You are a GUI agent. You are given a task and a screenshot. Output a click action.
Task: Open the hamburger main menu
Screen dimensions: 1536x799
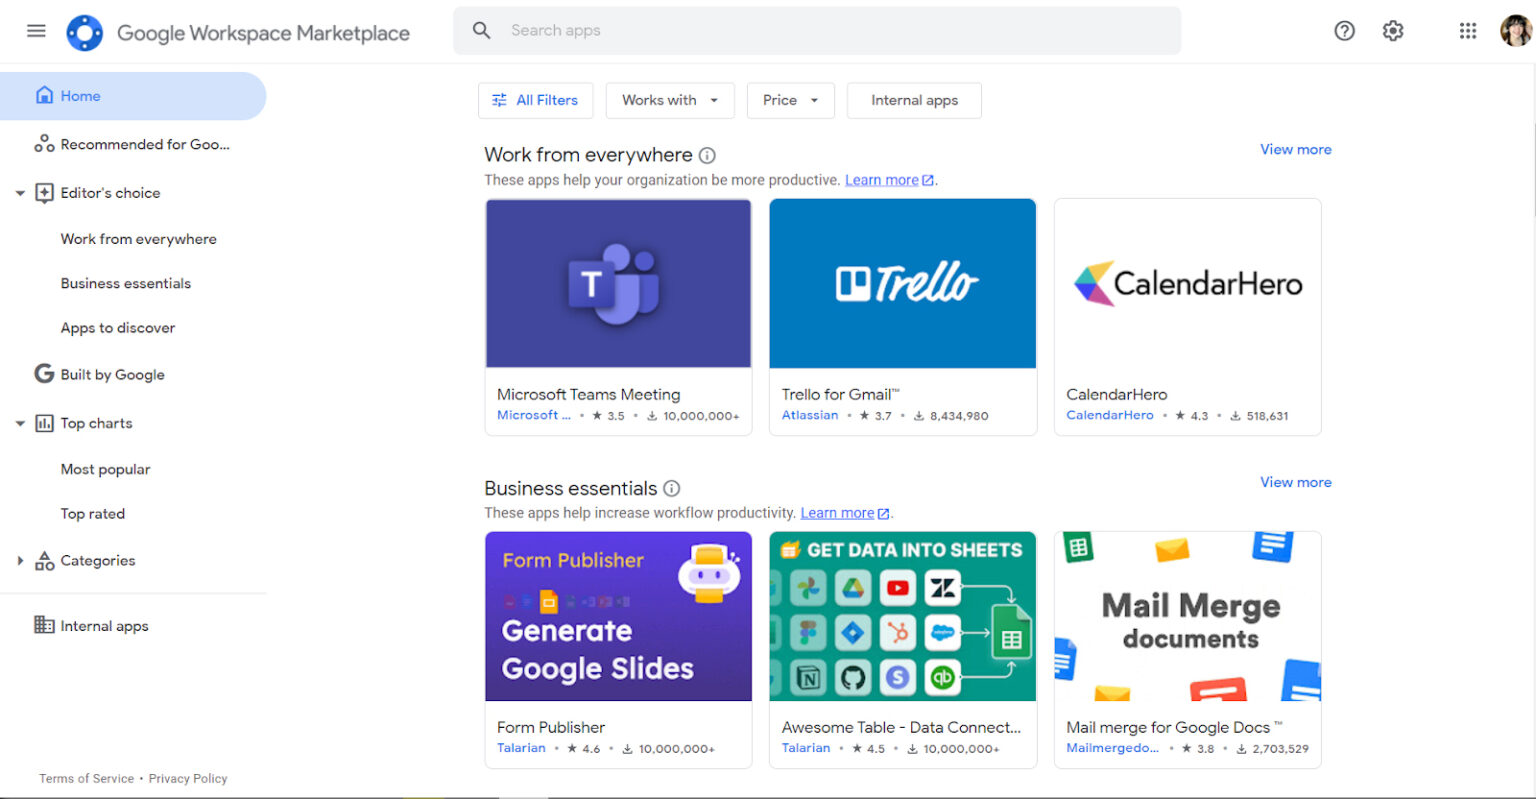tap(36, 31)
